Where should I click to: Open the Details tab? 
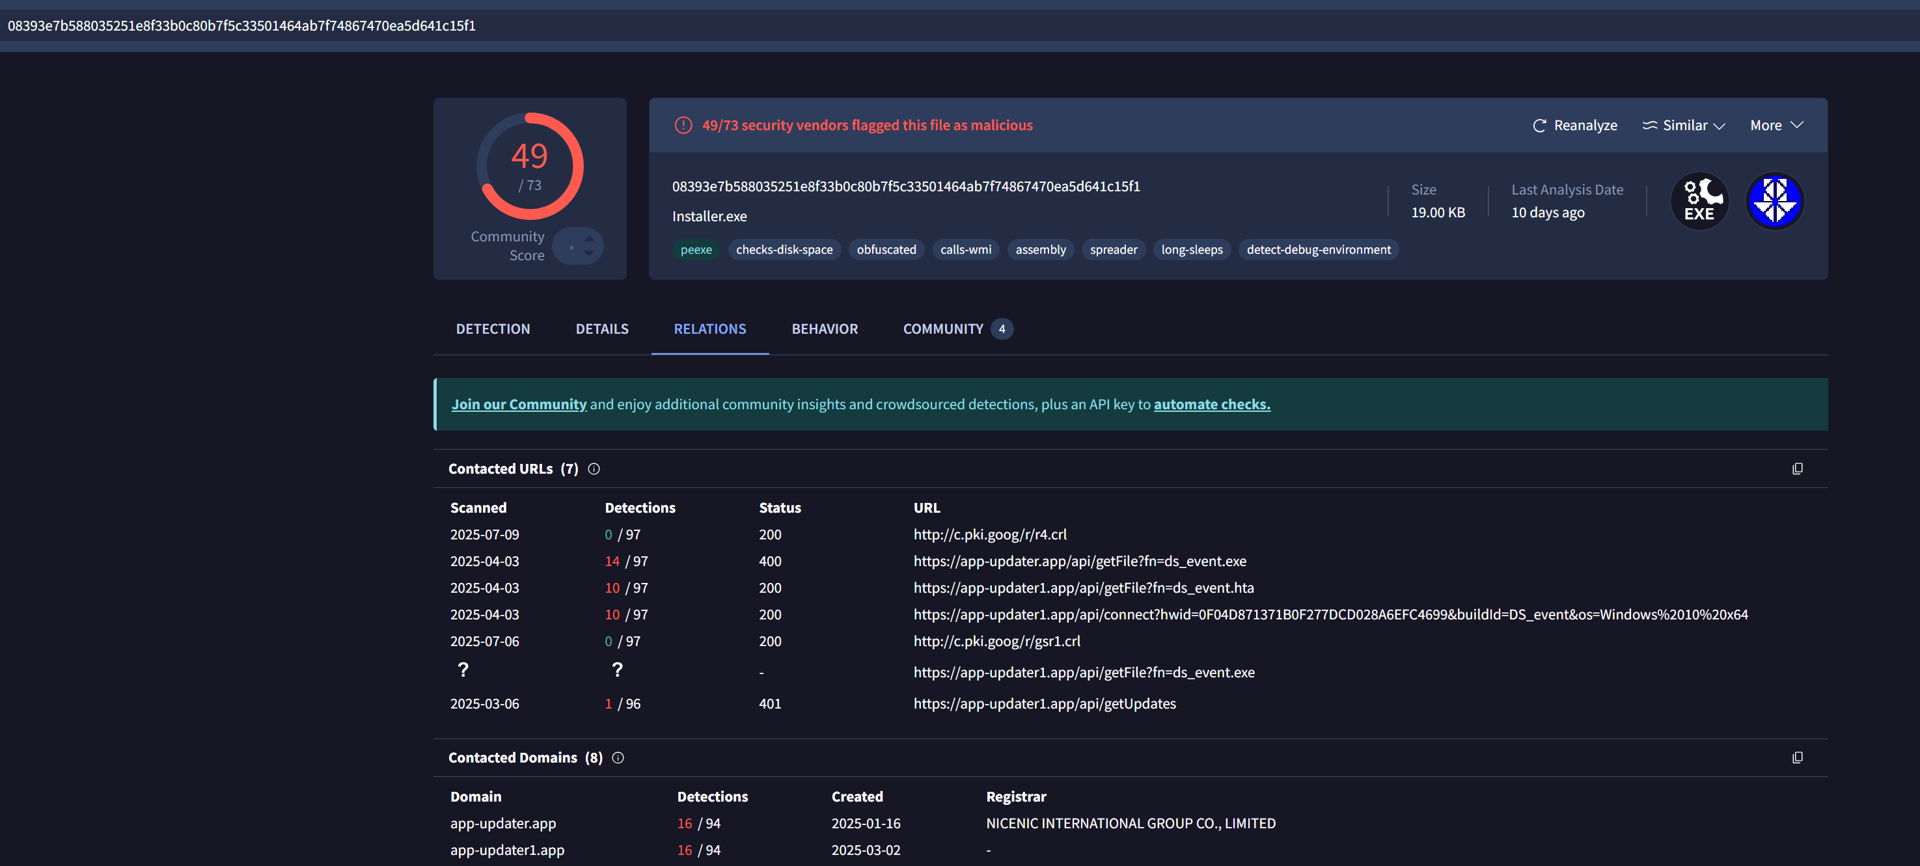pos(602,329)
